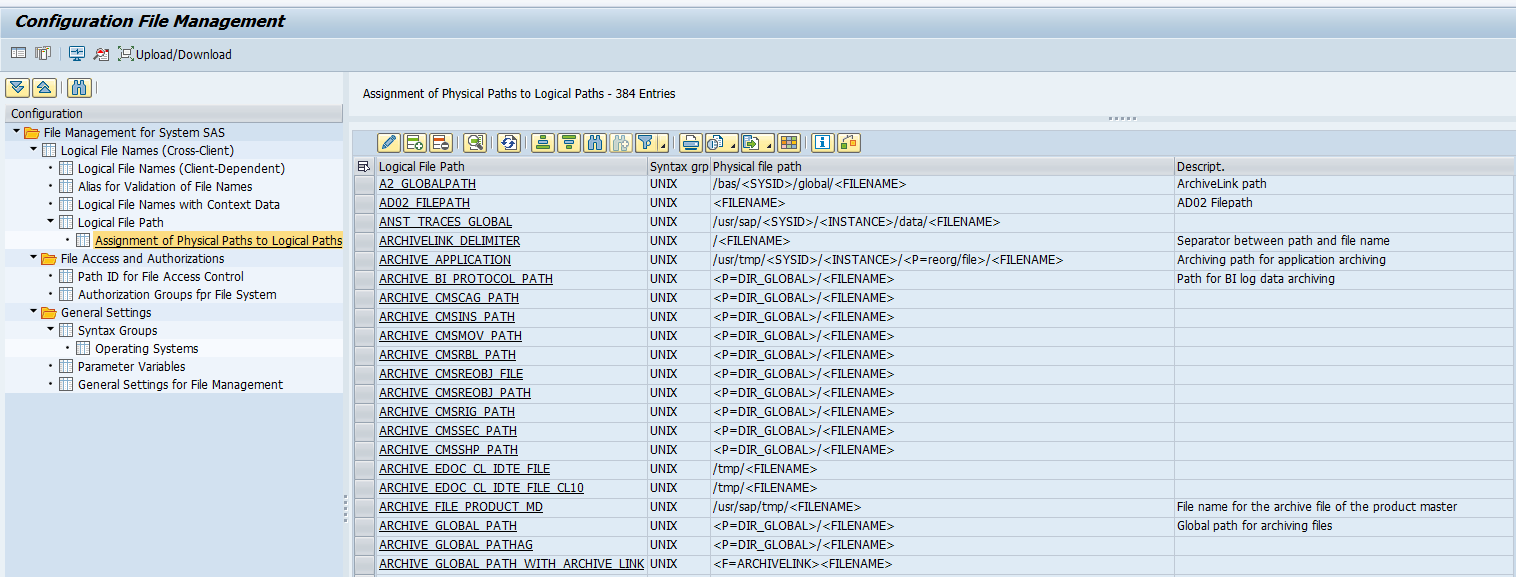Refresh the table with the refresh icon
Screen dimensions: 1516x577
click(x=508, y=143)
